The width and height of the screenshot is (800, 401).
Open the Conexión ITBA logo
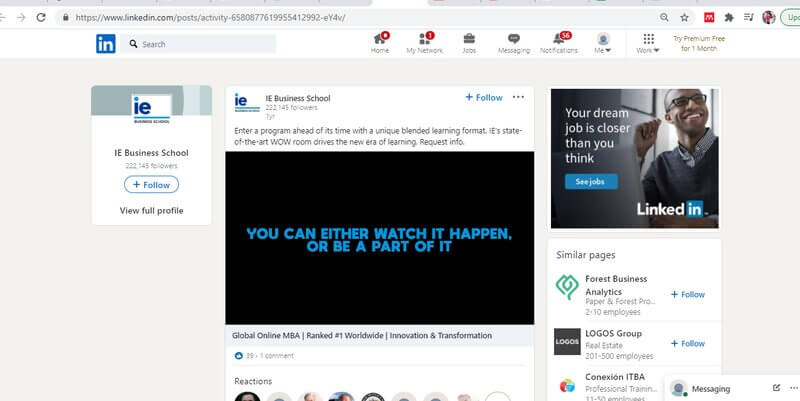tap(567, 386)
